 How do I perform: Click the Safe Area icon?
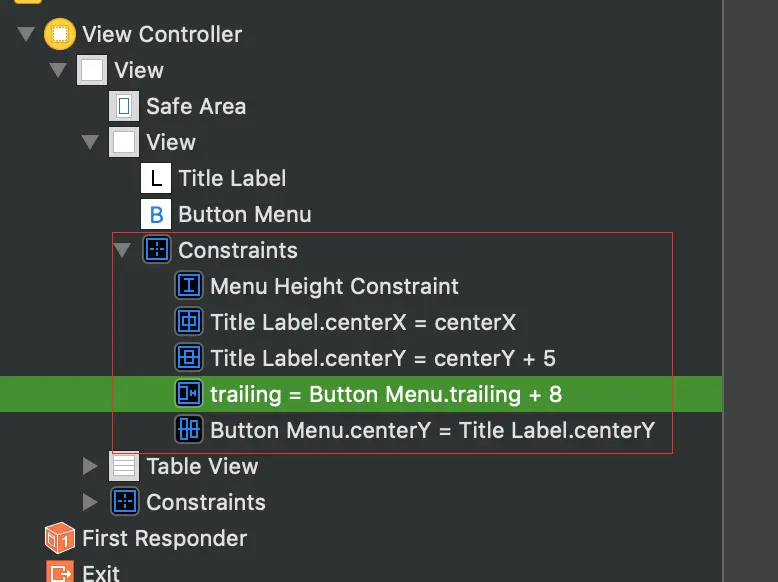pos(124,106)
